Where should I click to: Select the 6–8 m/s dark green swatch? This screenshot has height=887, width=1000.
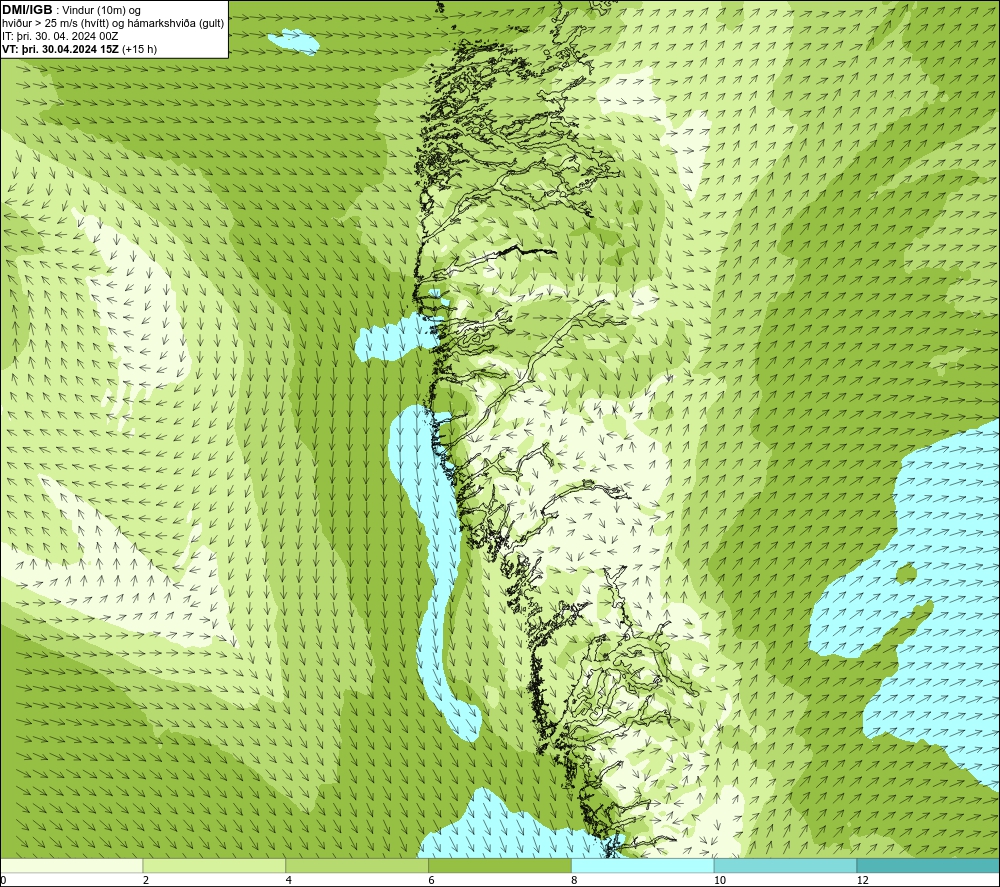[x=500, y=865]
